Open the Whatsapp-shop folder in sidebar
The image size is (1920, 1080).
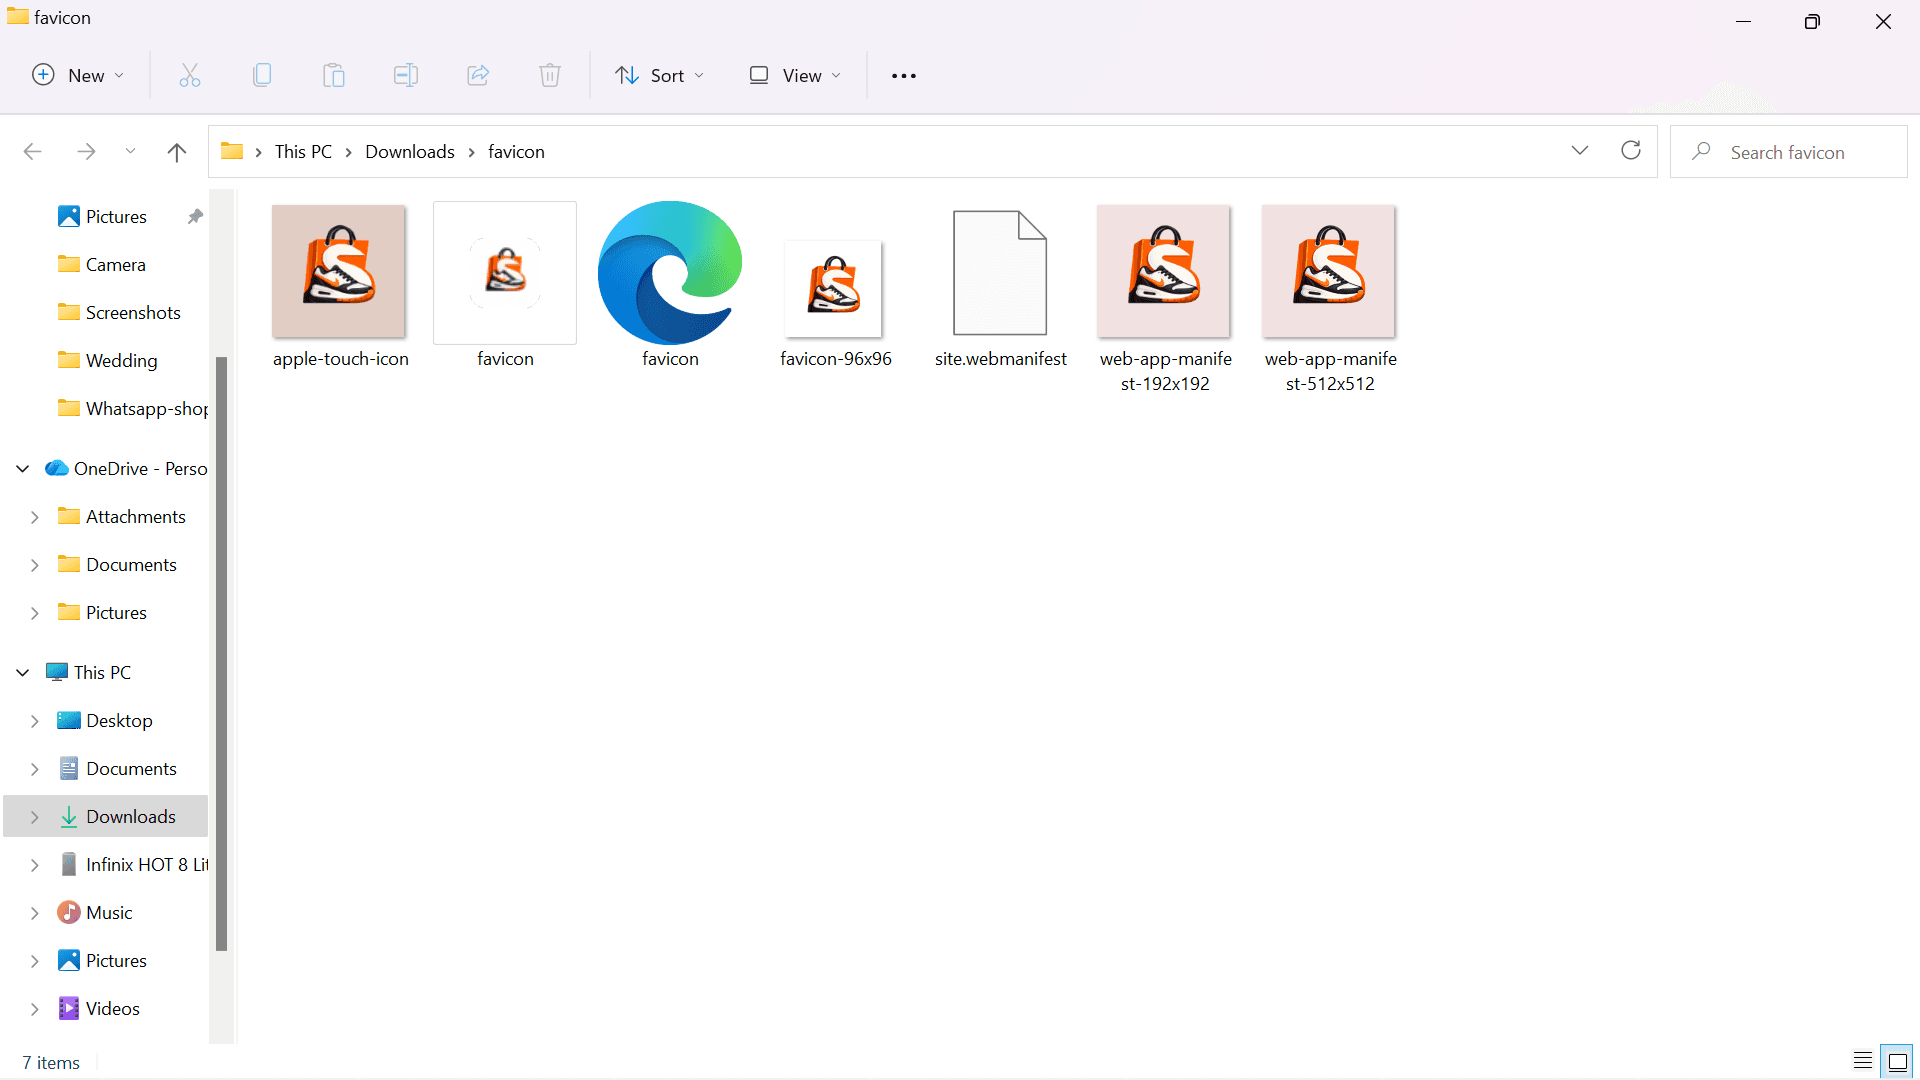[x=133, y=409]
